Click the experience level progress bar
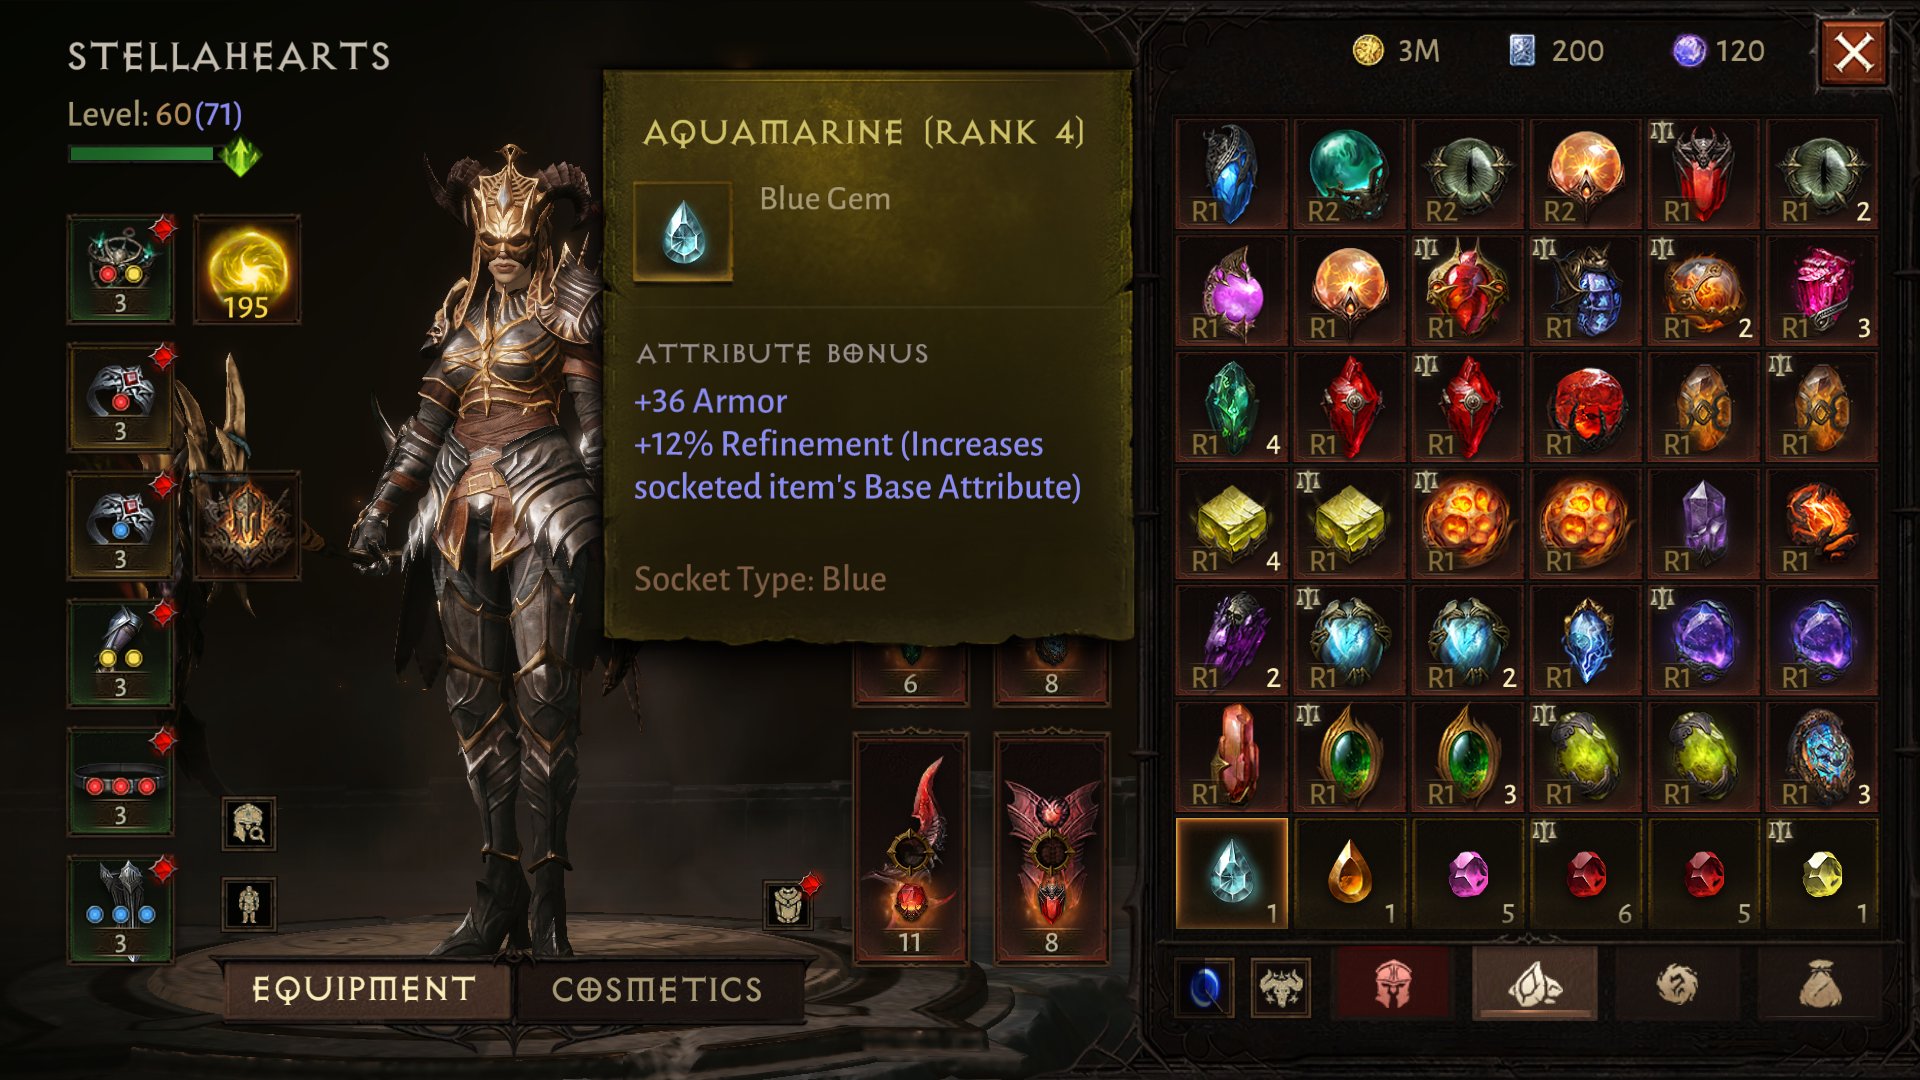The image size is (1920, 1080). click(141, 154)
